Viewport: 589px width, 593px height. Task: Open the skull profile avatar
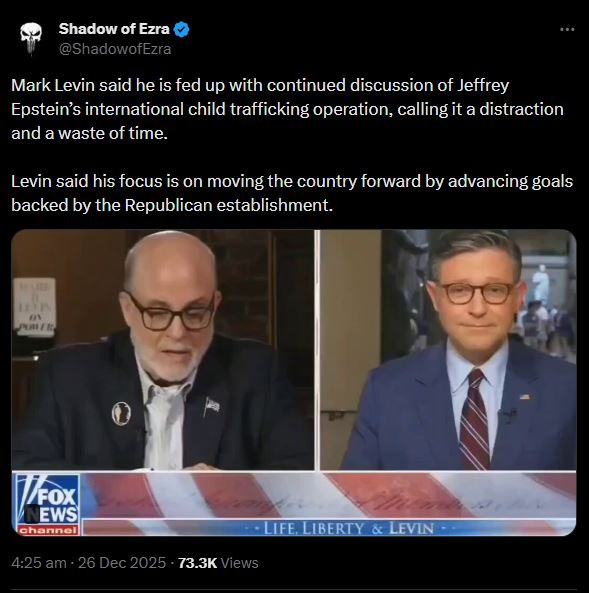[x=31, y=38]
